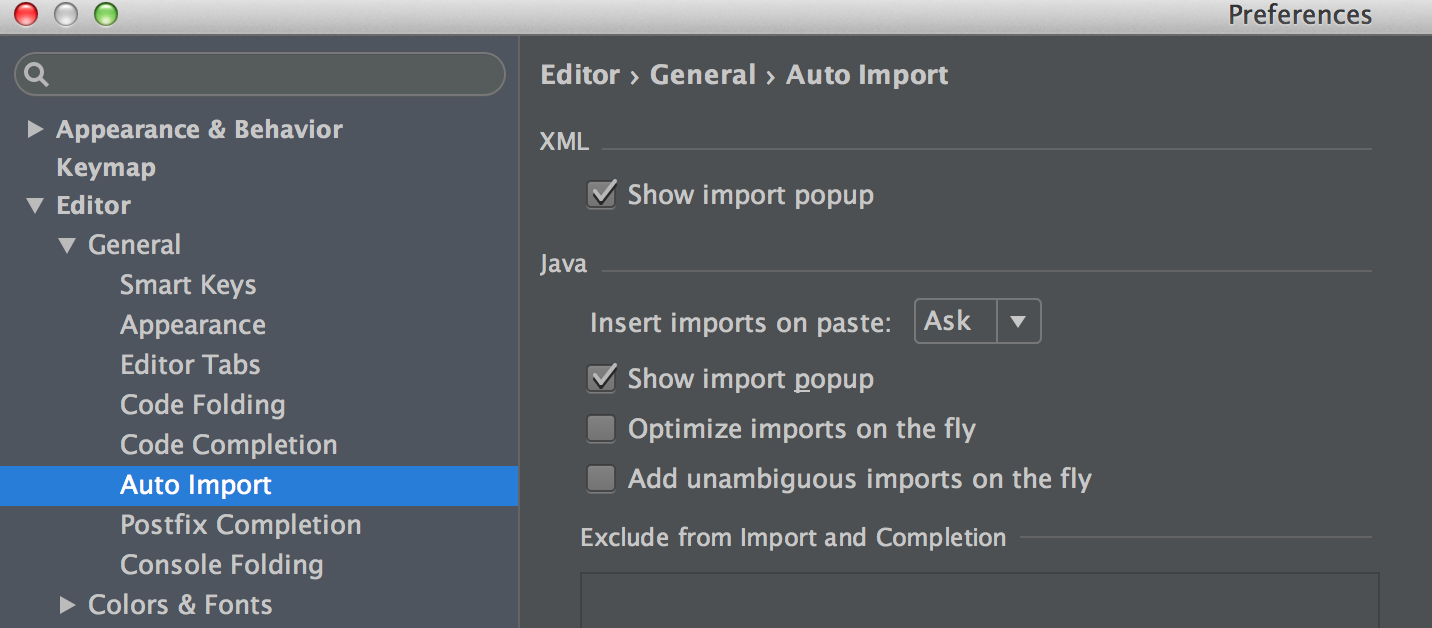Image resolution: width=1432 pixels, height=628 pixels.
Task: Expand the Appearance & Behavior section
Action: [x=35, y=129]
